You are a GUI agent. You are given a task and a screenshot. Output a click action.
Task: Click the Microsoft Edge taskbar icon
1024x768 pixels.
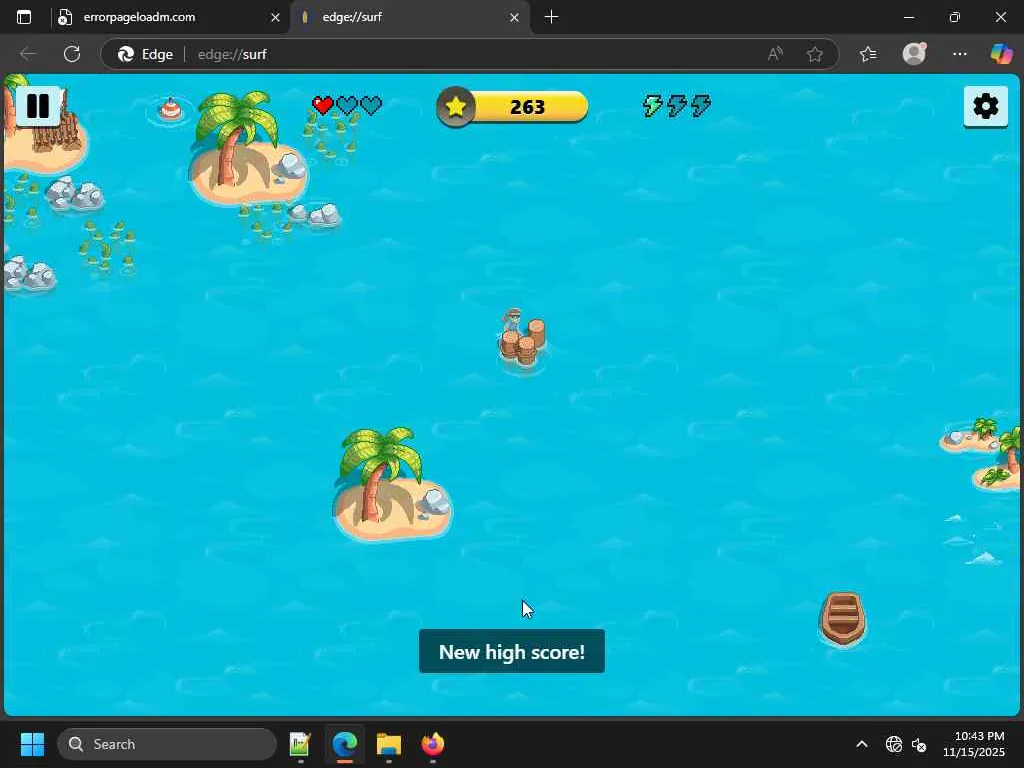345,744
